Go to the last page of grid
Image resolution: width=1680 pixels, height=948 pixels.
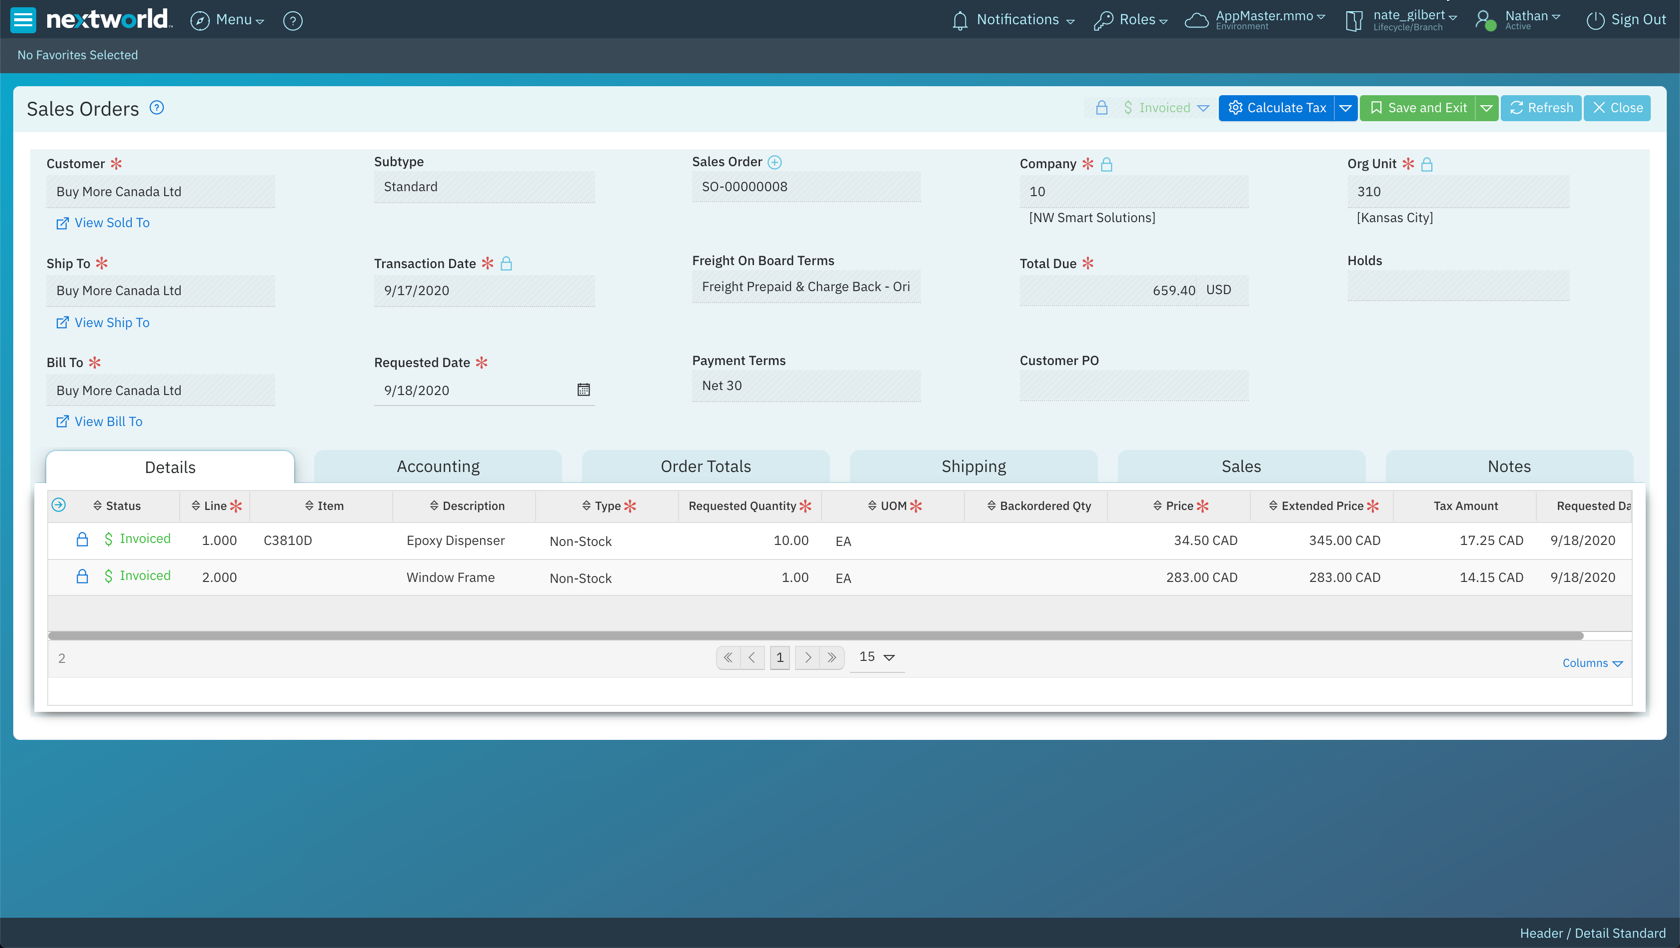click(x=832, y=658)
